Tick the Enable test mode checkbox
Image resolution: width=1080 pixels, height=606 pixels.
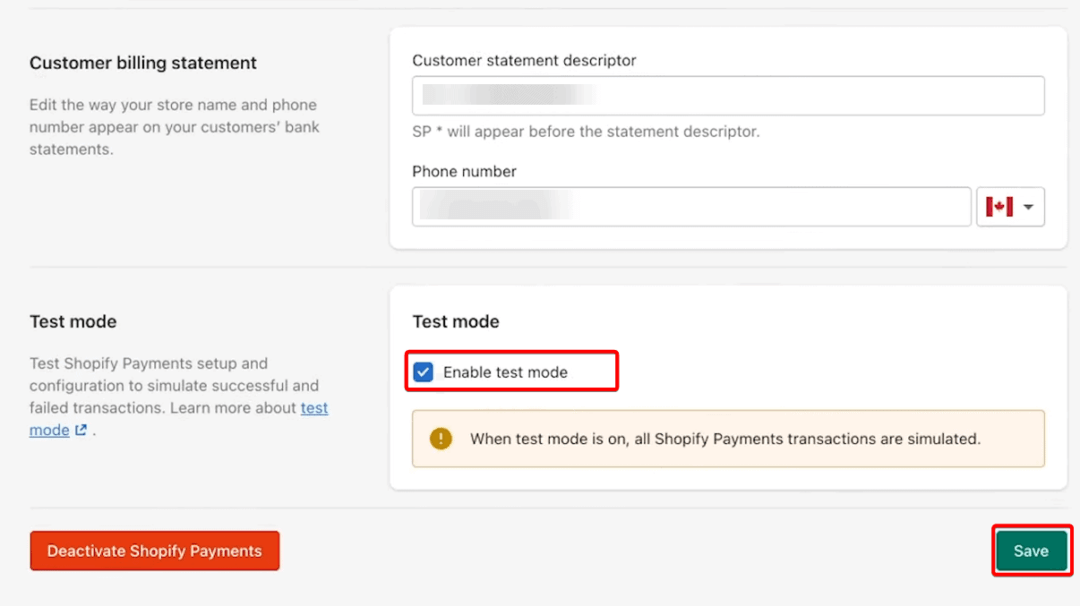424,372
